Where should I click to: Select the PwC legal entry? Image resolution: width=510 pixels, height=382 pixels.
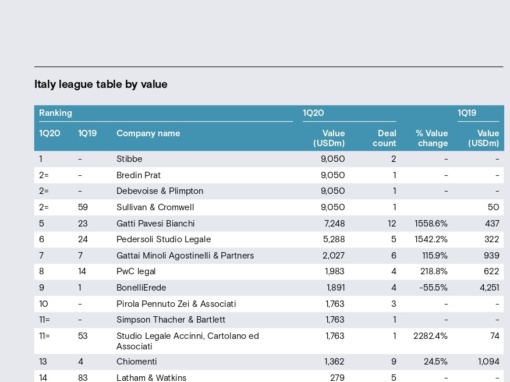pos(136,271)
